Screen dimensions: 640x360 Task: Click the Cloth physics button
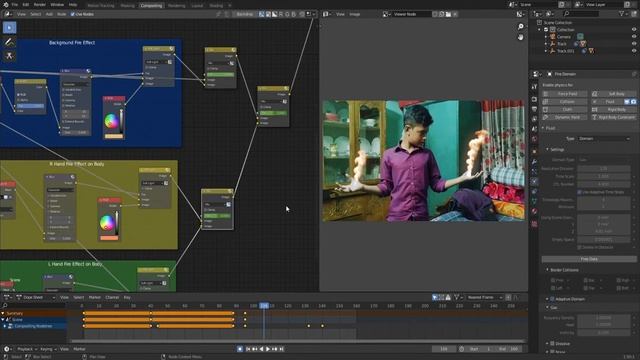pyautogui.click(x=564, y=109)
